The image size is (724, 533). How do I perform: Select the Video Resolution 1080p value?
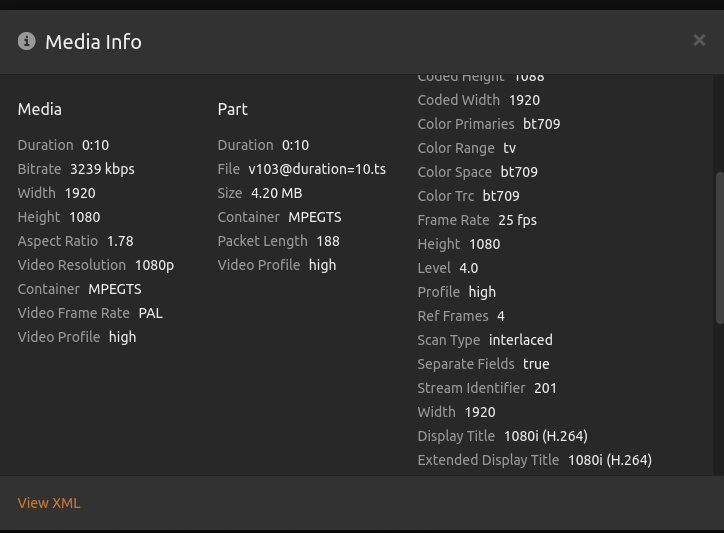(154, 265)
